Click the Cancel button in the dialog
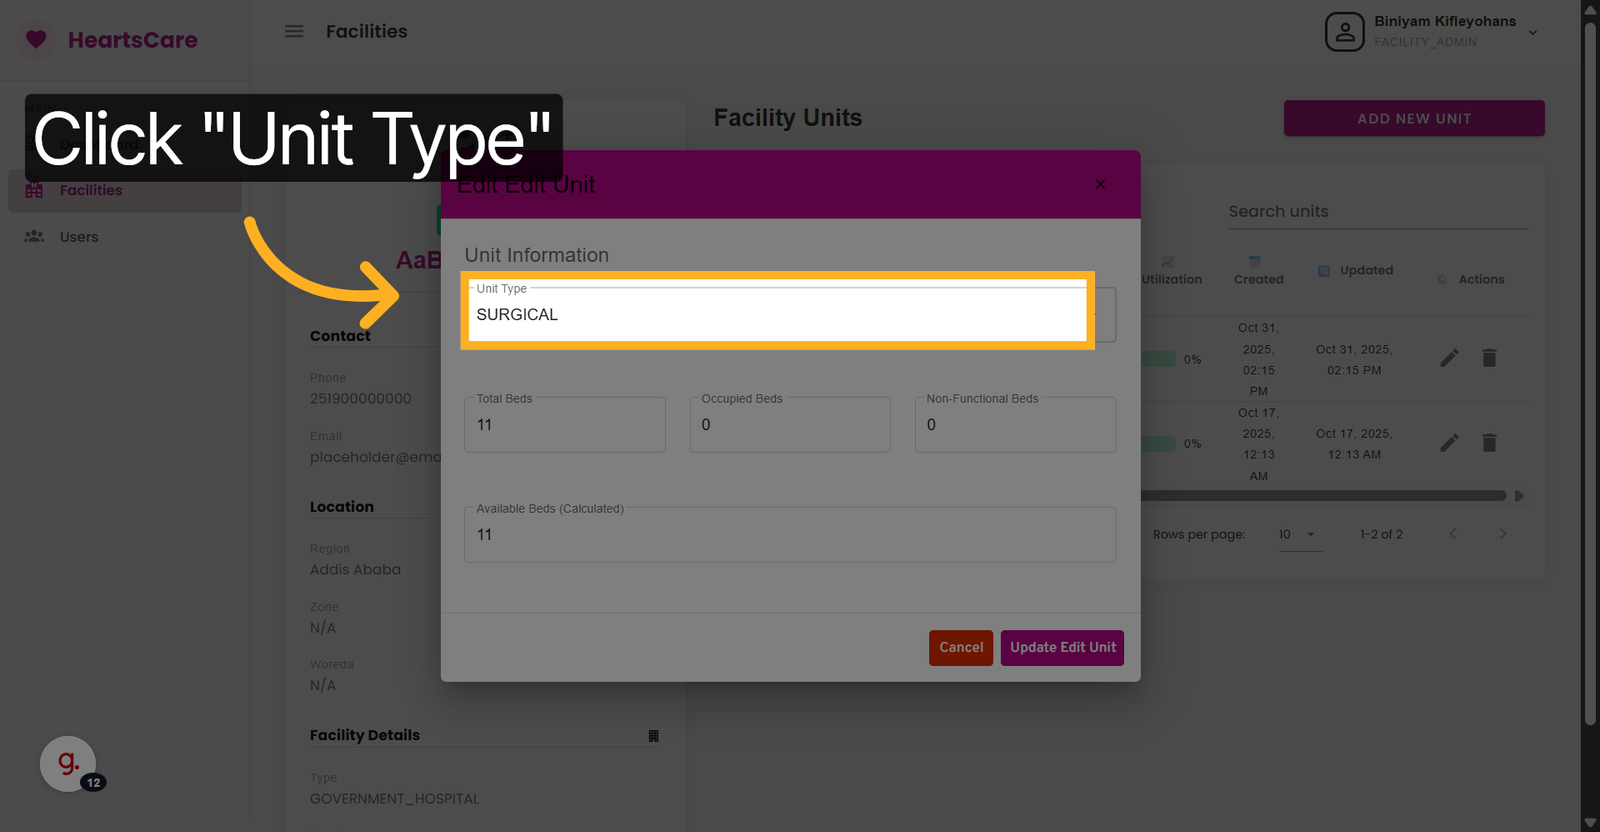Viewport: 1600px width, 832px height. pyautogui.click(x=960, y=647)
